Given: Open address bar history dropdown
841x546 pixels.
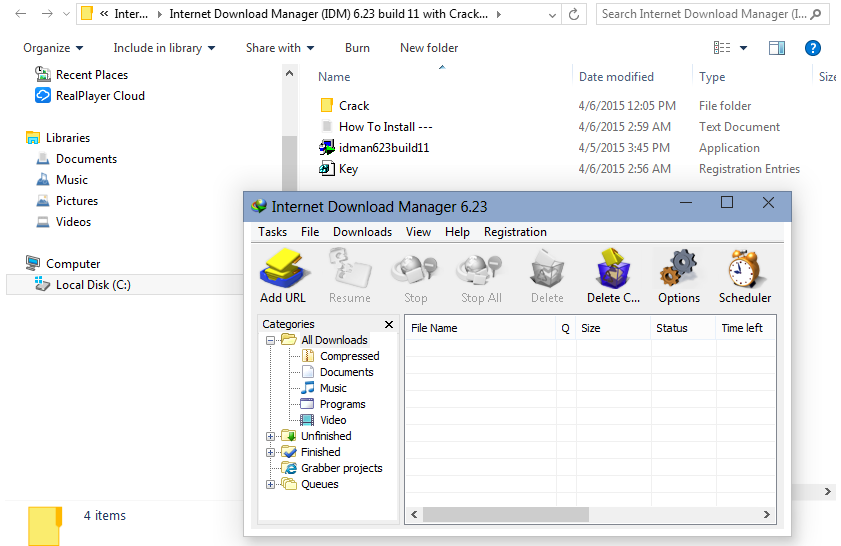Looking at the screenshot, I should coord(552,14).
